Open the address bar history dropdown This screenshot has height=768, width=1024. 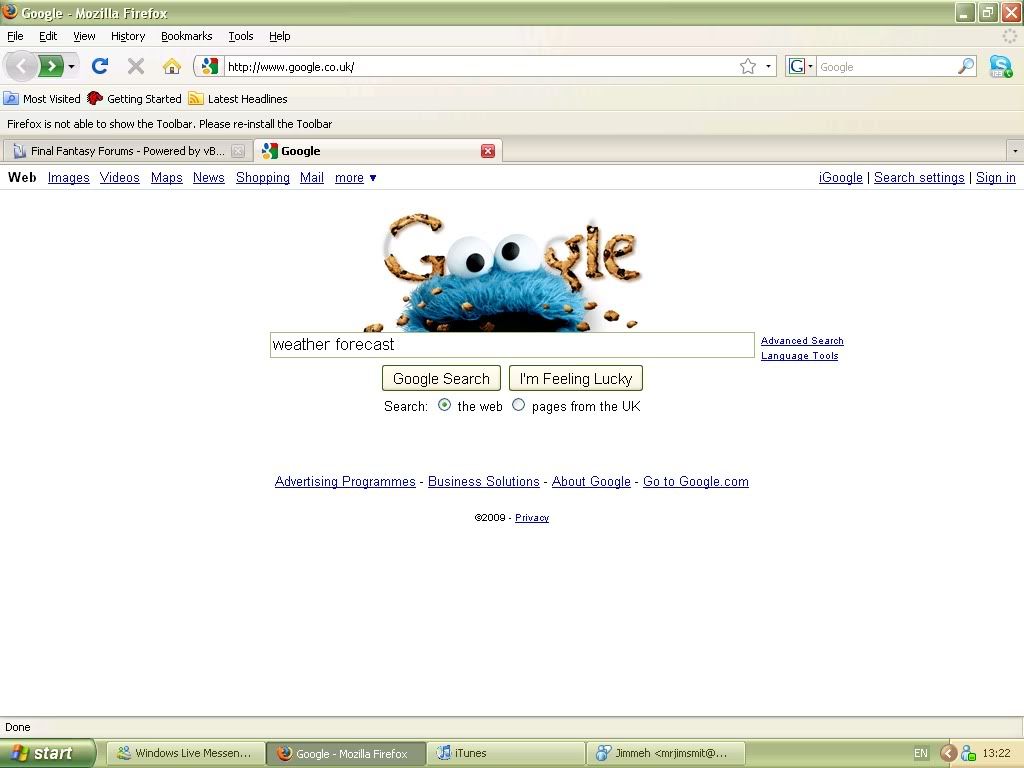tap(768, 66)
